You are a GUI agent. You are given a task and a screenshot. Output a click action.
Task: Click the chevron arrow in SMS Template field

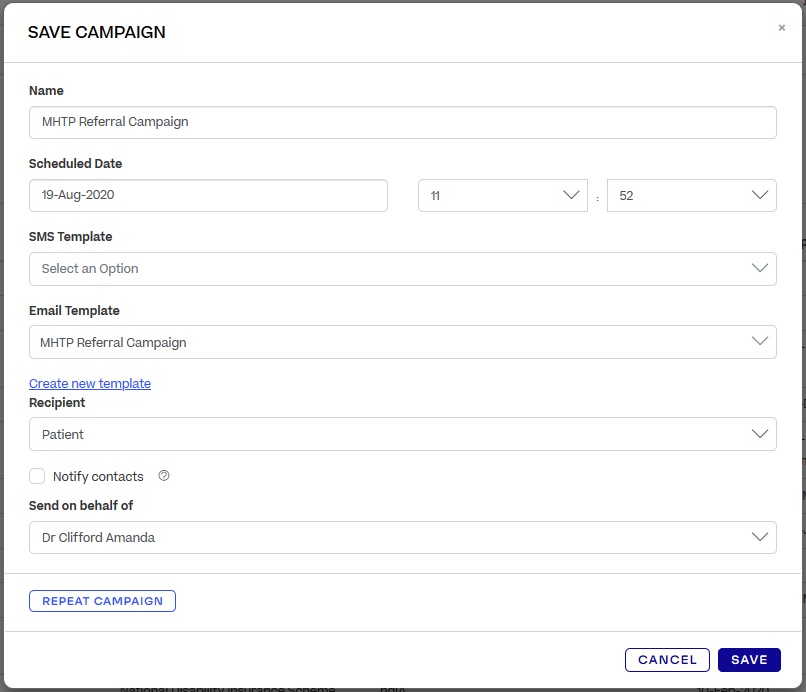pyautogui.click(x=760, y=268)
